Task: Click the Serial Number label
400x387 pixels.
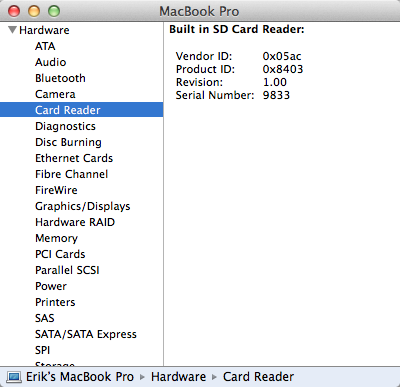Action: (x=215, y=95)
